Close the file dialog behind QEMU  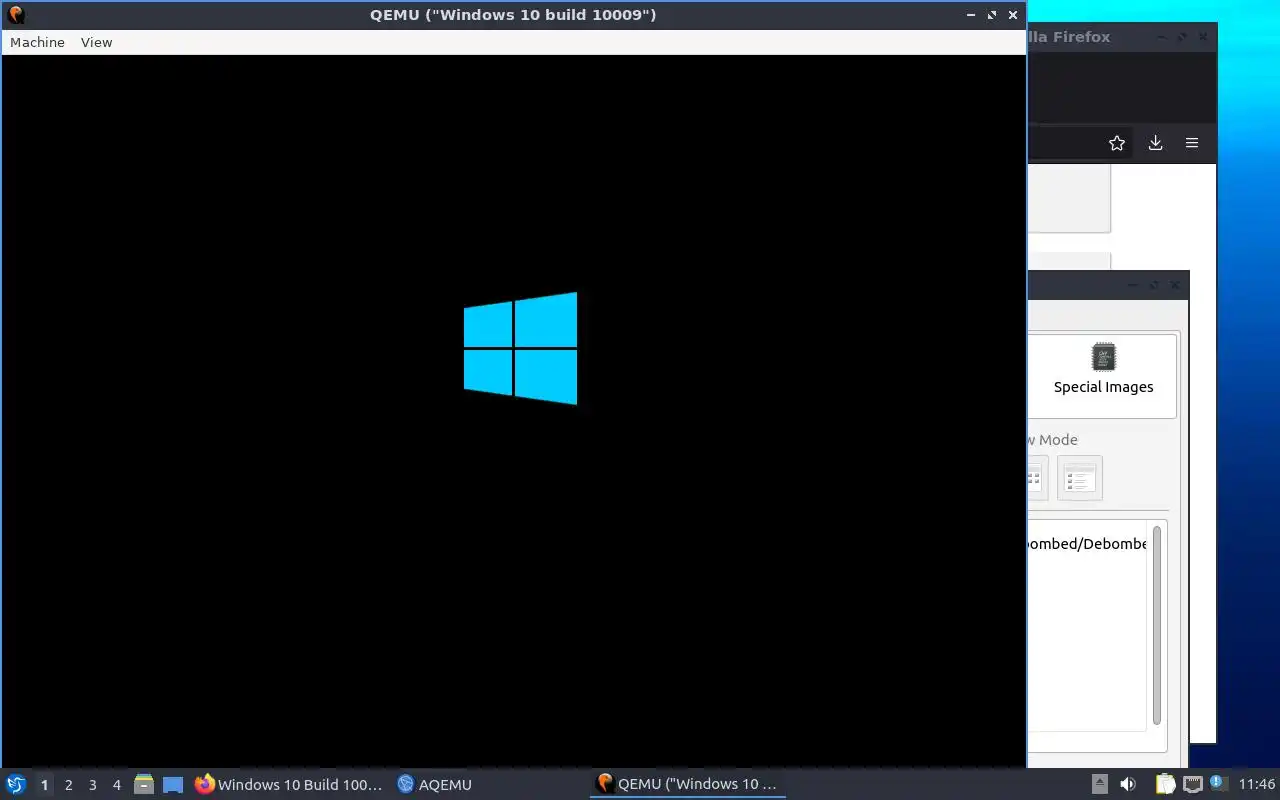point(1175,285)
